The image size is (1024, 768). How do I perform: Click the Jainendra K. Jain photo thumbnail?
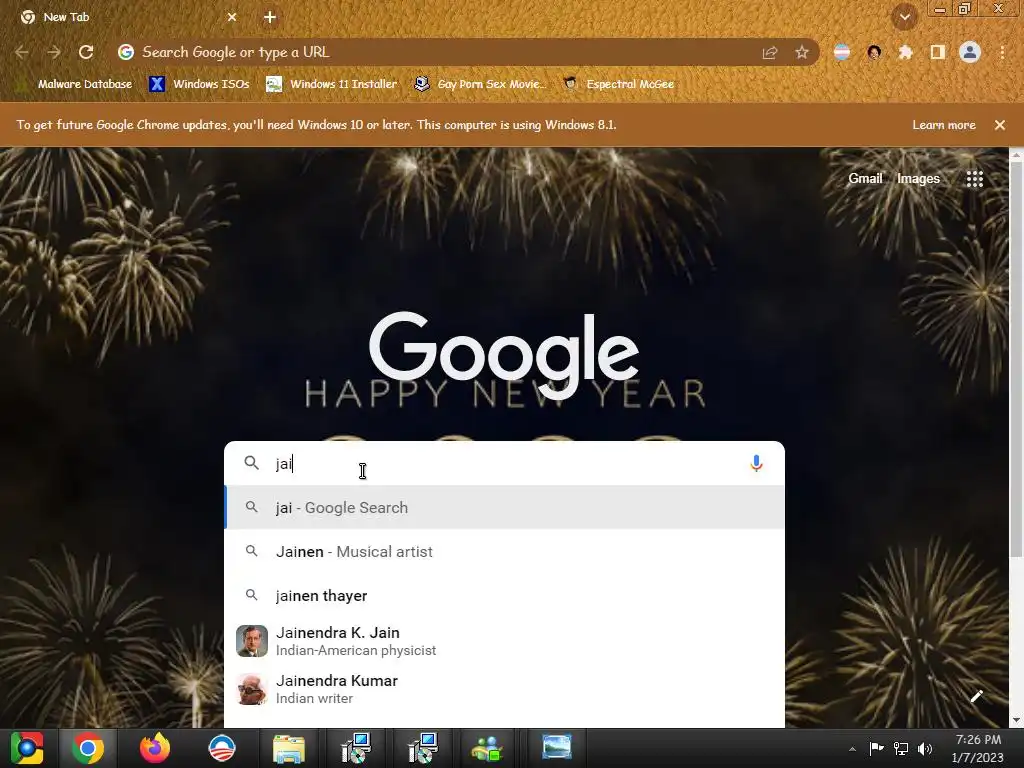(x=251, y=641)
